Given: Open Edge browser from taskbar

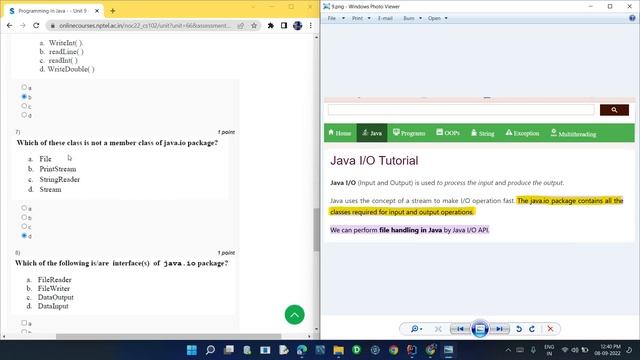Looking at the screenshot, I should [302, 350].
